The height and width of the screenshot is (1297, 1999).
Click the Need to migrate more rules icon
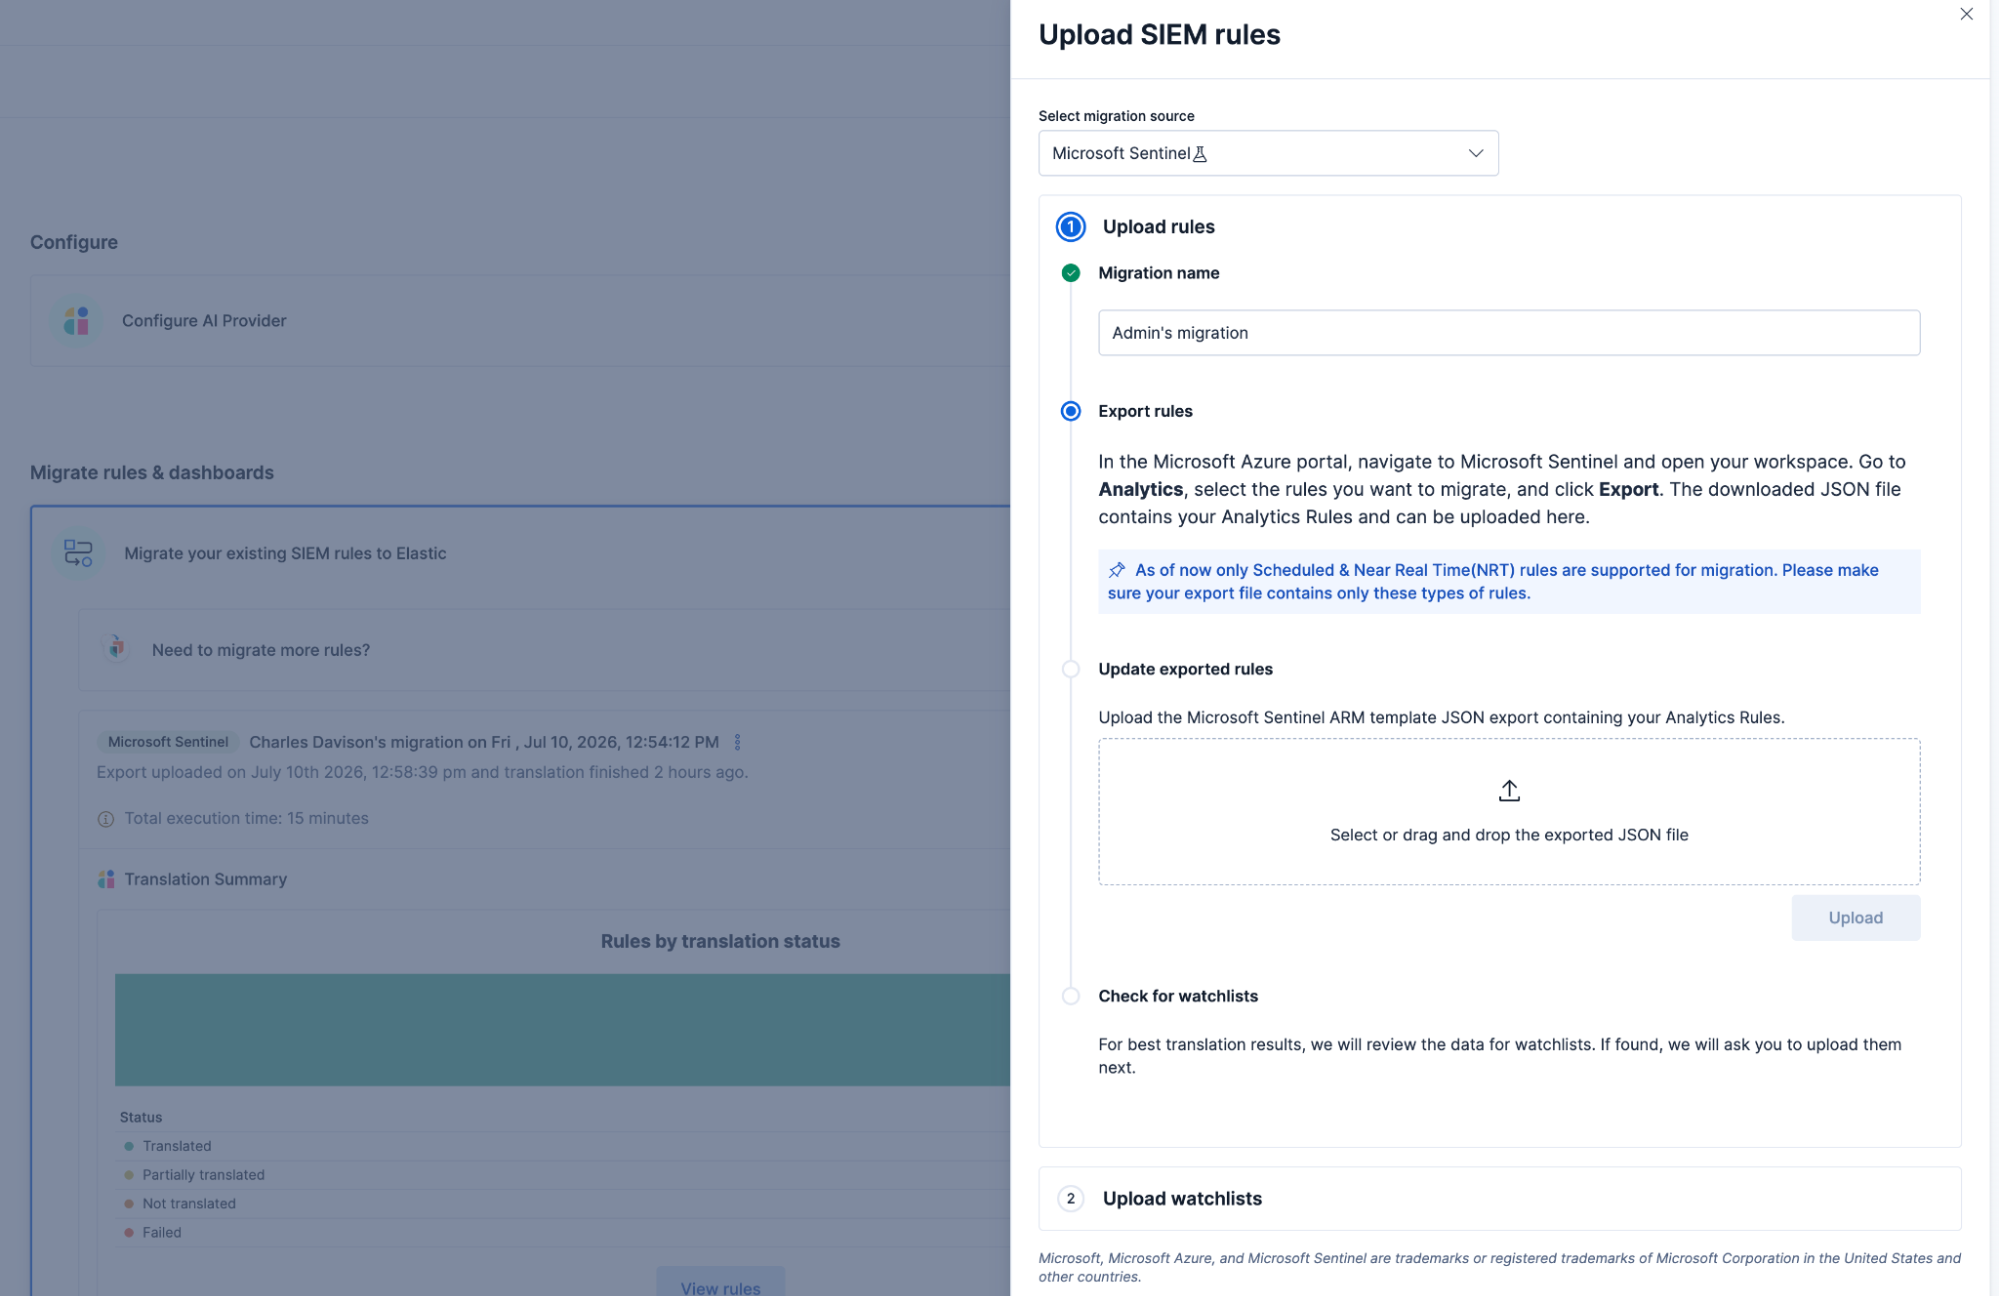point(116,648)
